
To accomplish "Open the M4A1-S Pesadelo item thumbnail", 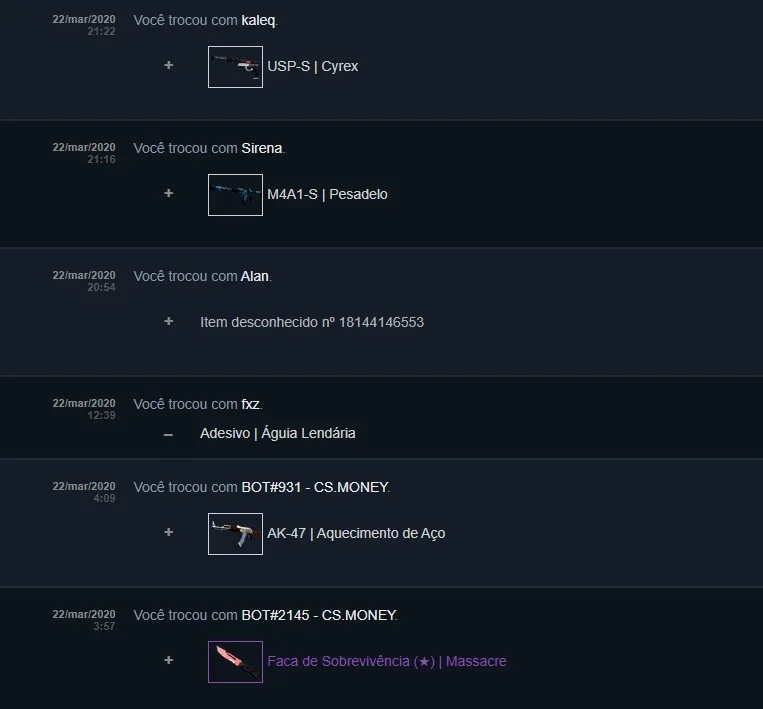I will pyautogui.click(x=235, y=195).
